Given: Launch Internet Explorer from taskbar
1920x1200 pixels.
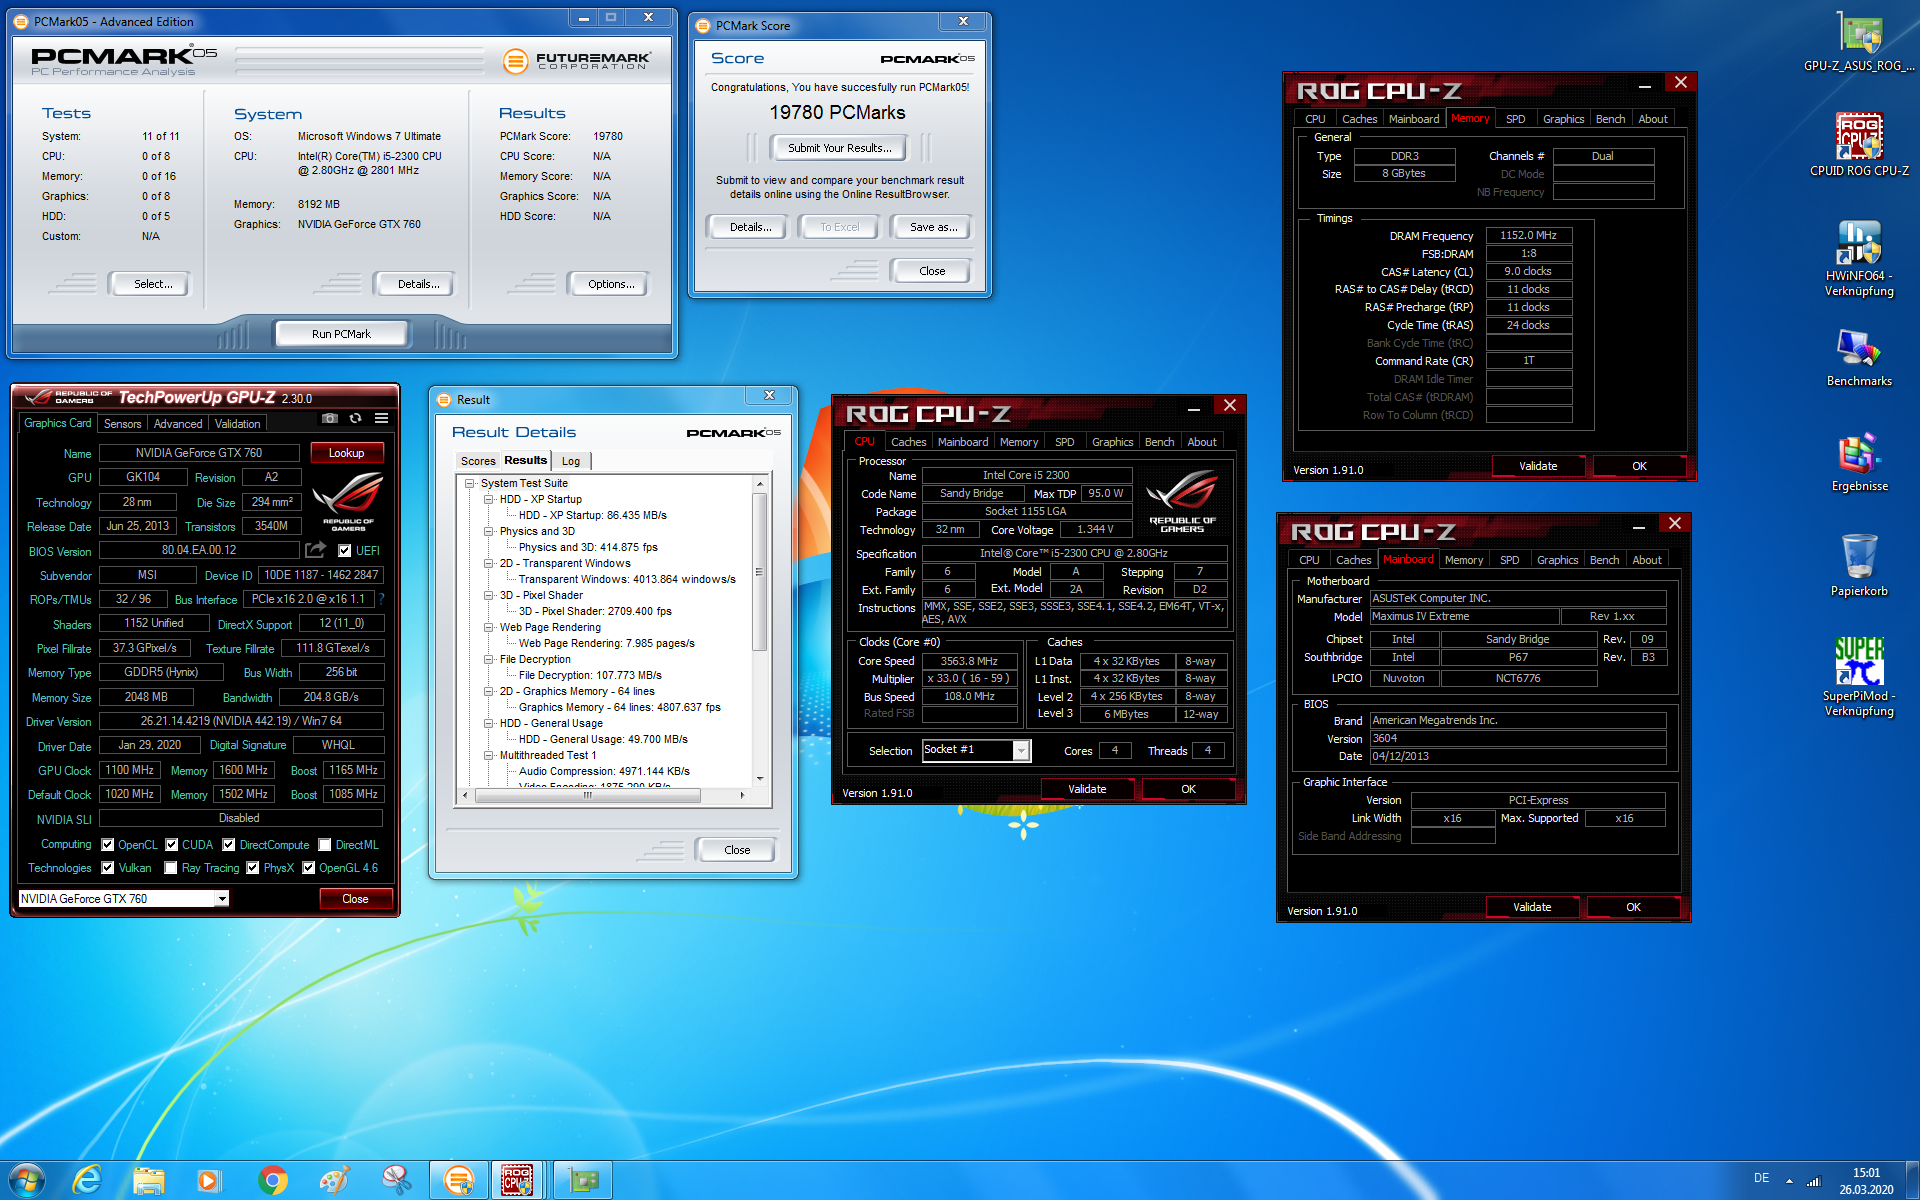Looking at the screenshot, I should pyautogui.click(x=88, y=1180).
